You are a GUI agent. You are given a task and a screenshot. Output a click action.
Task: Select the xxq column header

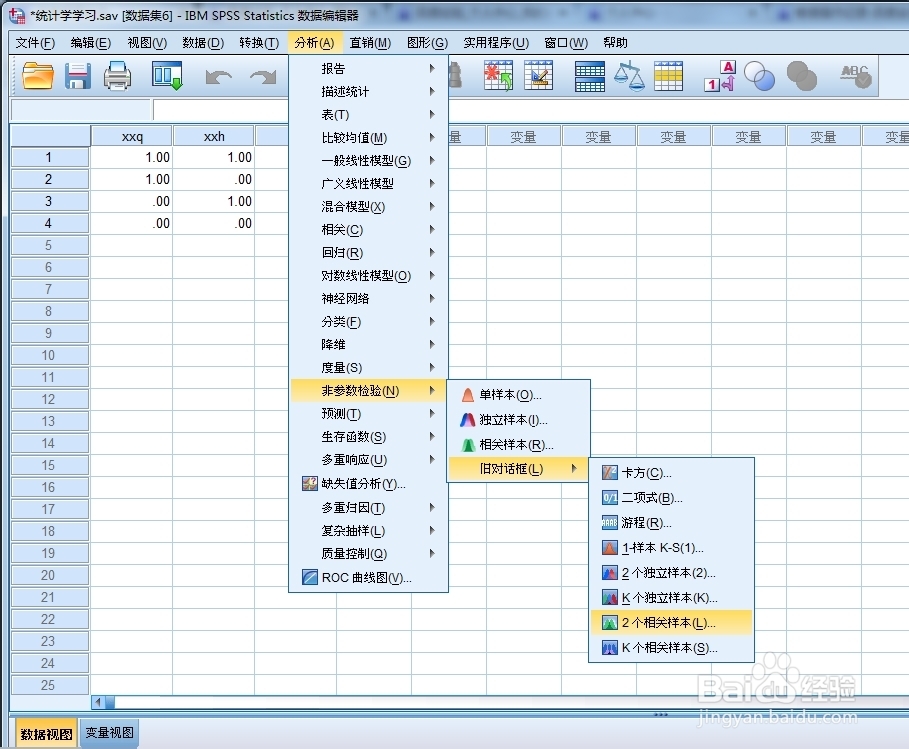(132, 136)
